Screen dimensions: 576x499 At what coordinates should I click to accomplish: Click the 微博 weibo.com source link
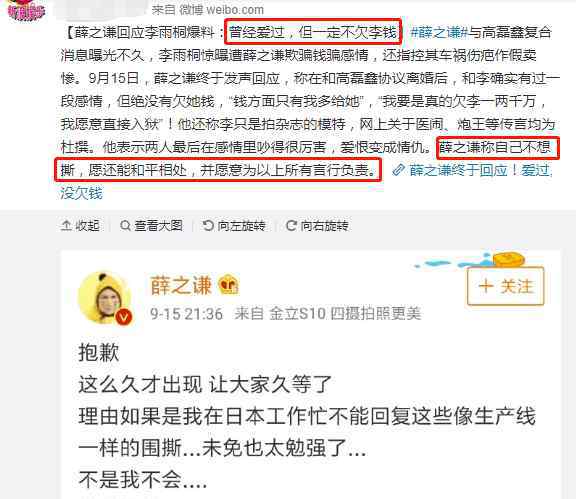[x=221, y=10]
